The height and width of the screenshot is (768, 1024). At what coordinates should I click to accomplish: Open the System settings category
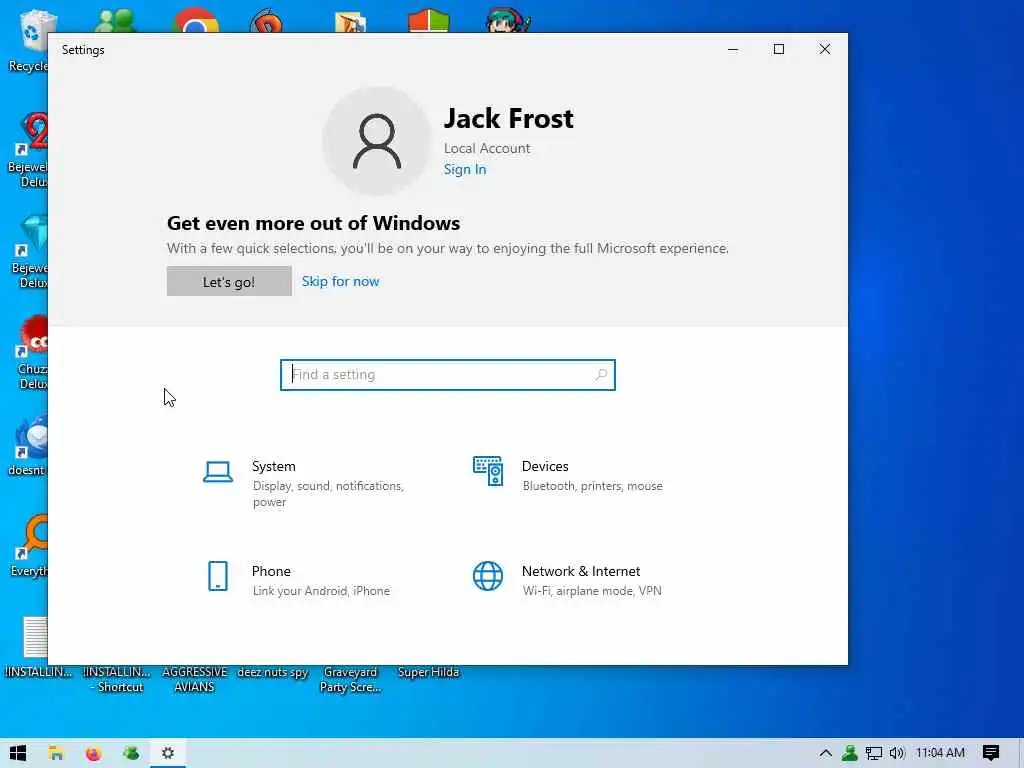(x=304, y=483)
